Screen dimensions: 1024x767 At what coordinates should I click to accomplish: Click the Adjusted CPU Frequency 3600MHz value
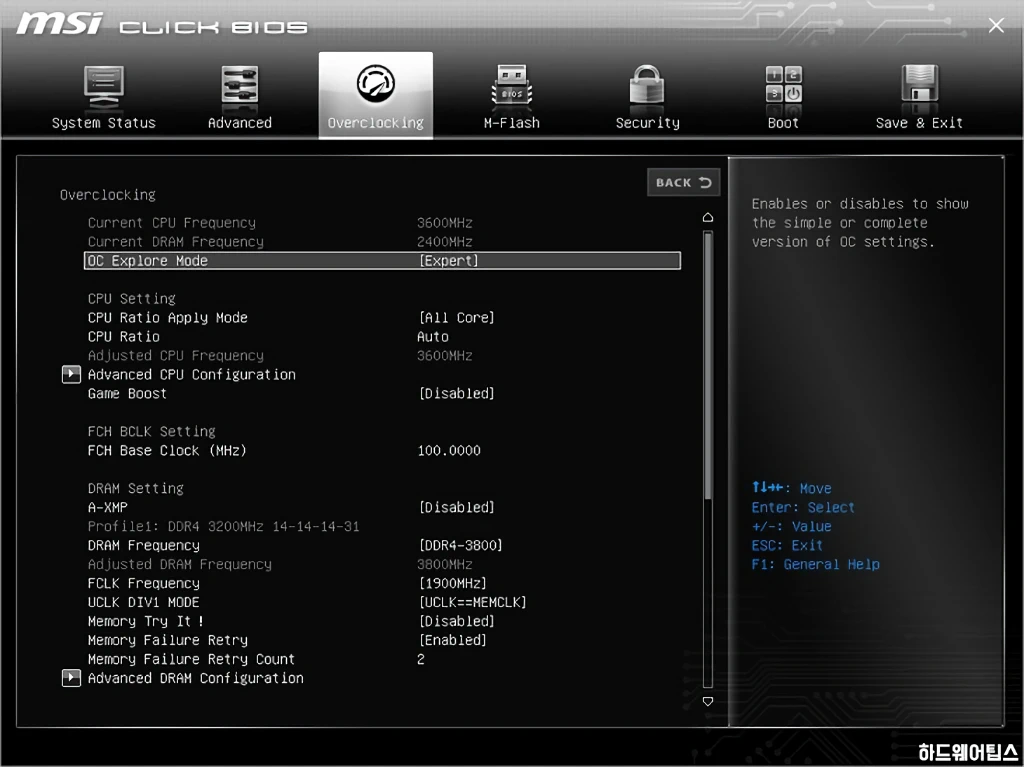pyautogui.click(x=445, y=355)
